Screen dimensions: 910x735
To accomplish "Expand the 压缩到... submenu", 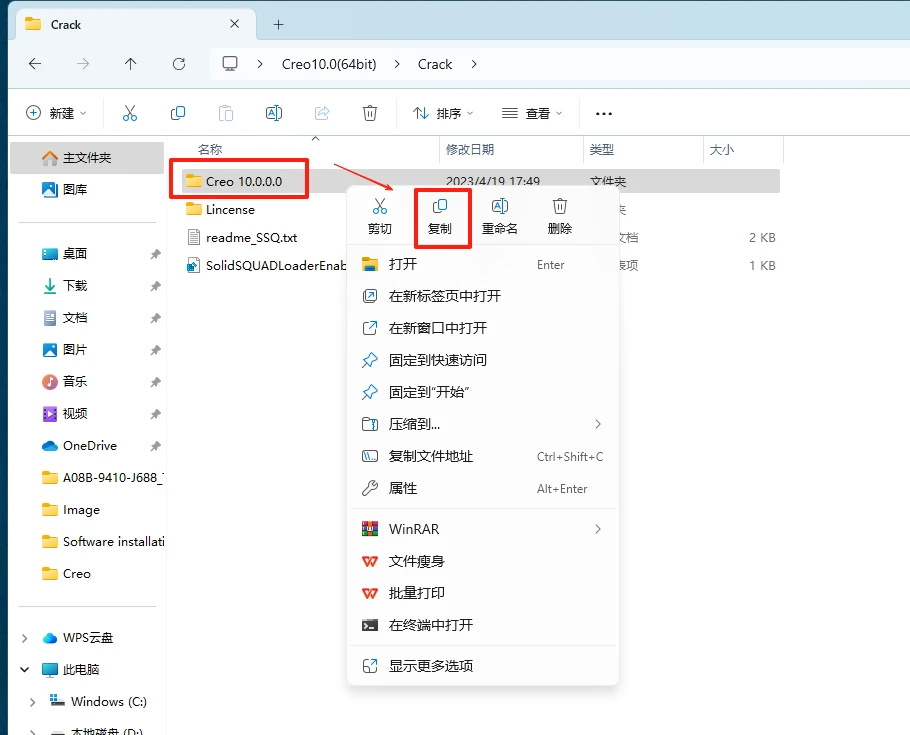I will 598,424.
